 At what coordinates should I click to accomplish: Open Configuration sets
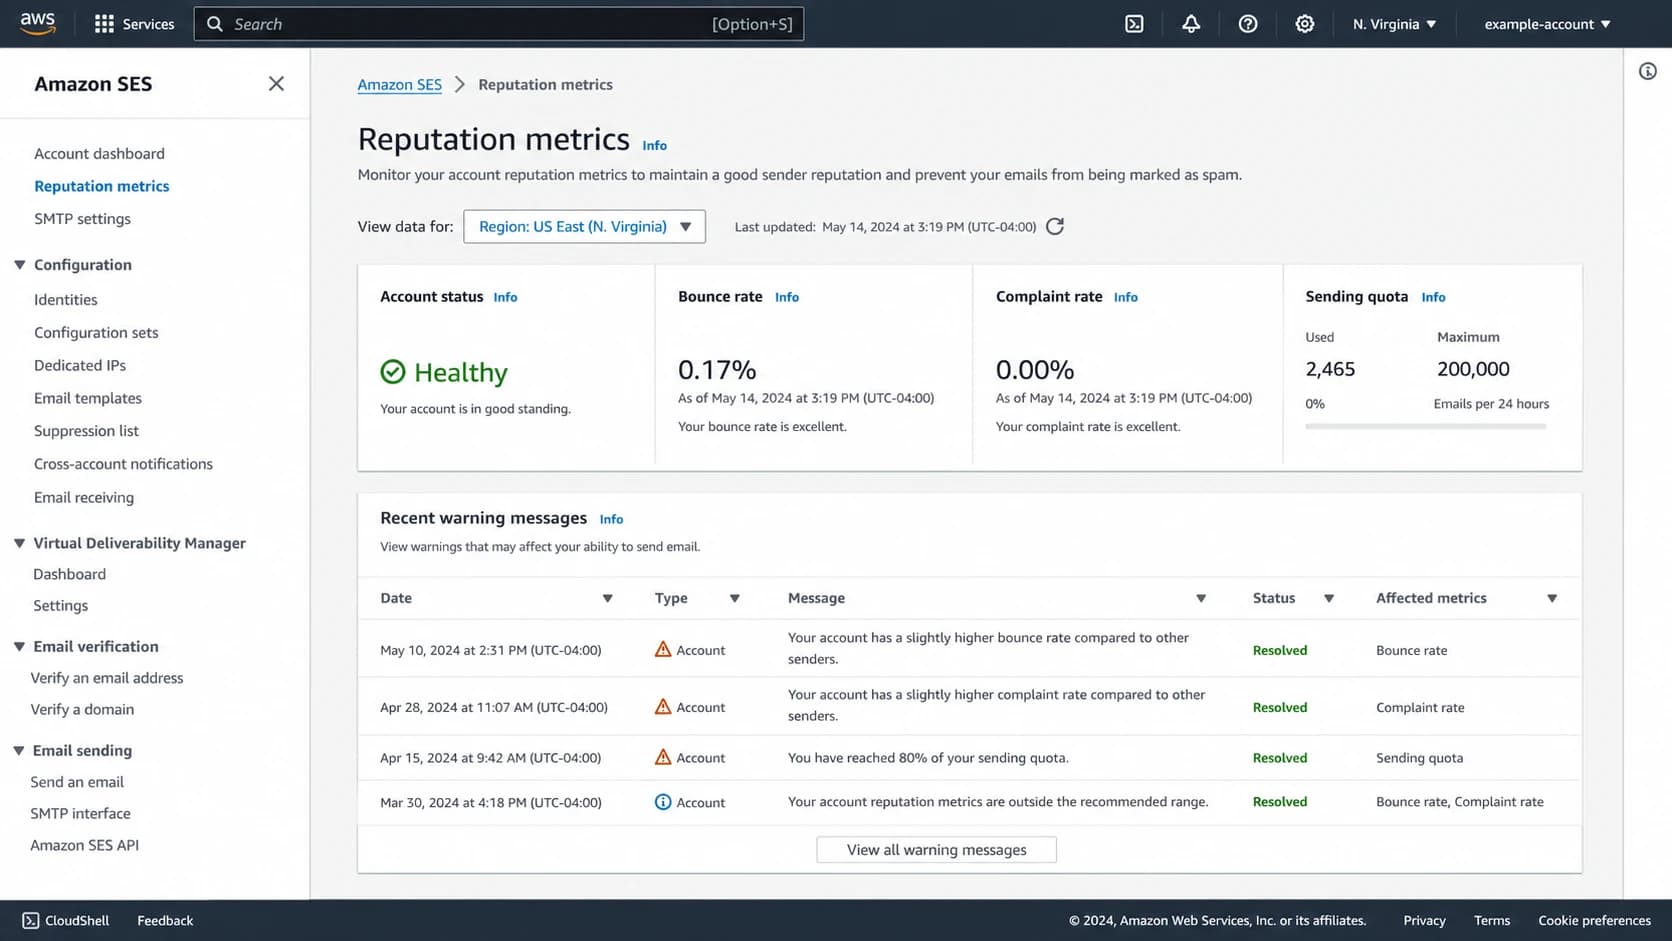click(x=96, y=333)
